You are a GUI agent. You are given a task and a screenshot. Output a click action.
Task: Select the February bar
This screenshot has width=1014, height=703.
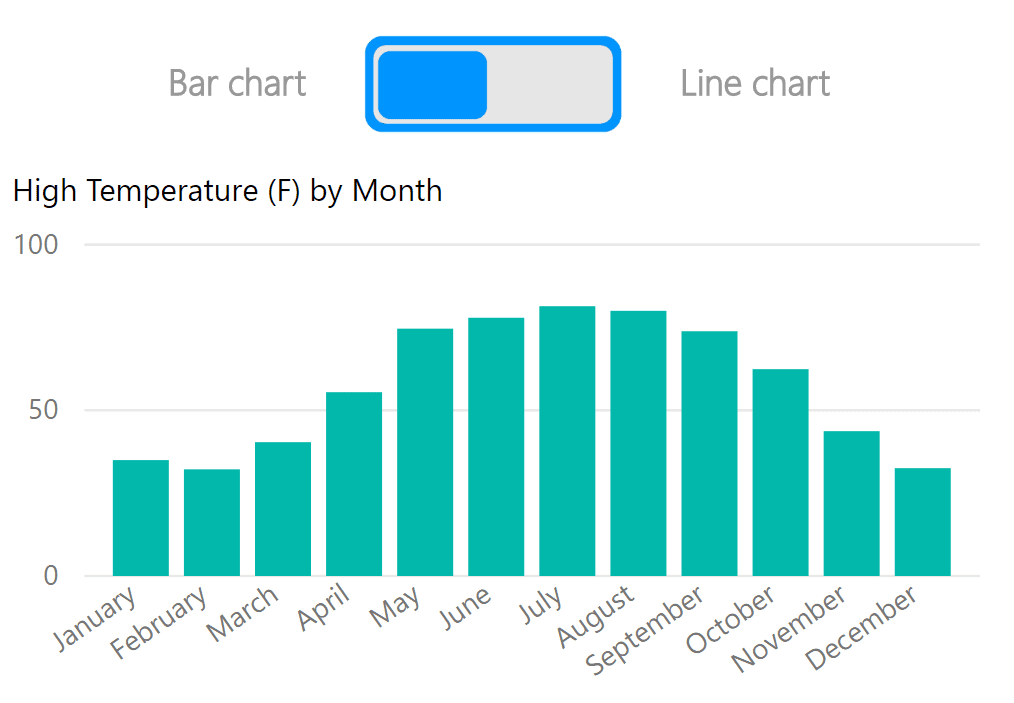(212, 522)
